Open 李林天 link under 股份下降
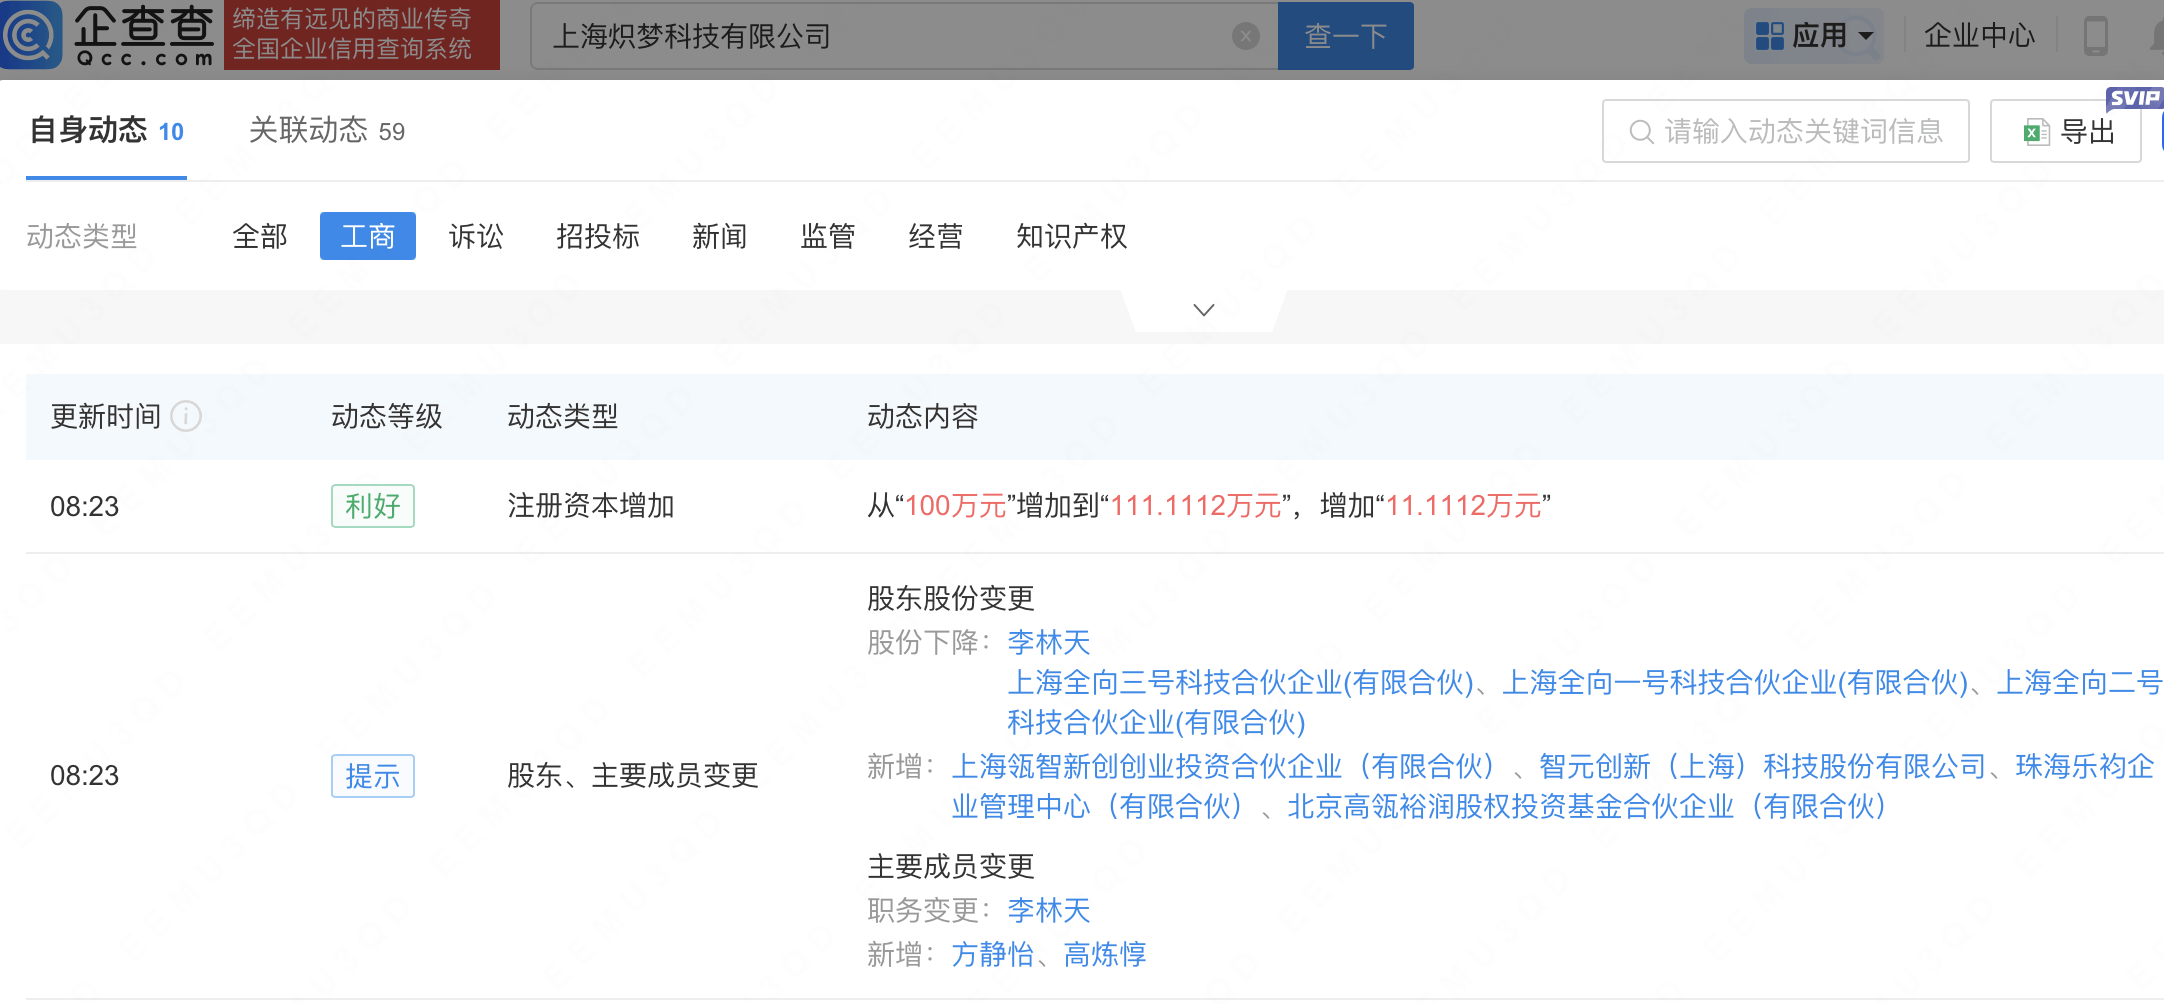The width and height of the screenshot is (2164, 1004). [x=1048, y=642]
